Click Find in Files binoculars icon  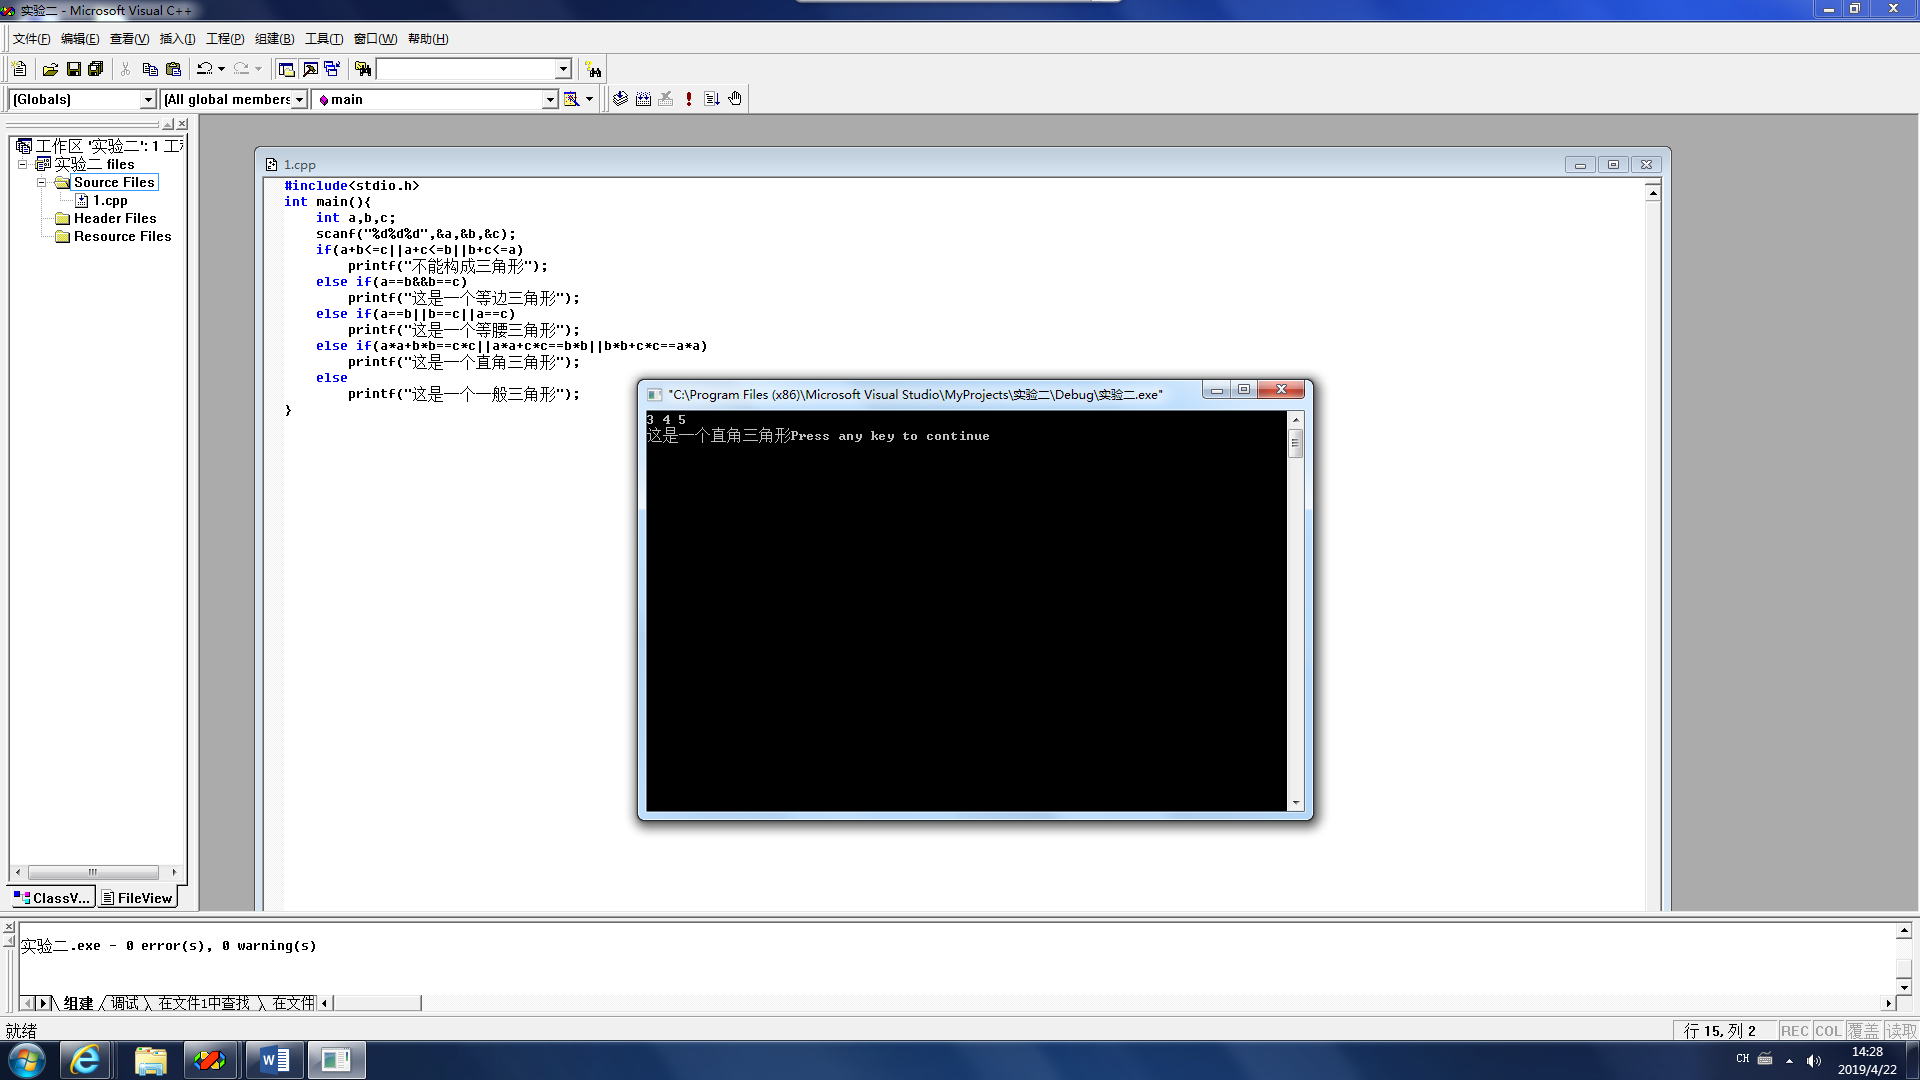(362, 69)
